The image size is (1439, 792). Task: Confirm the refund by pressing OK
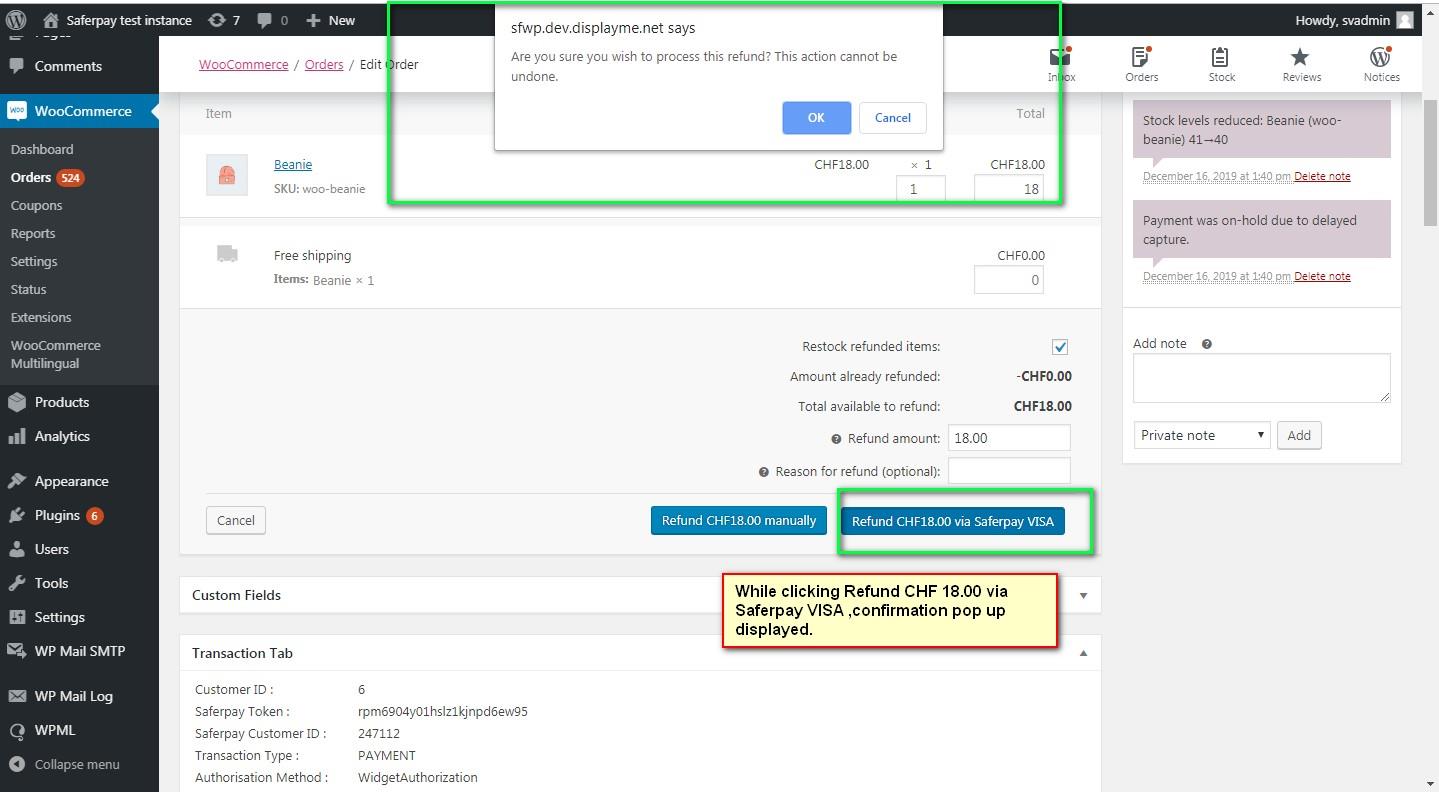point(816,118)
